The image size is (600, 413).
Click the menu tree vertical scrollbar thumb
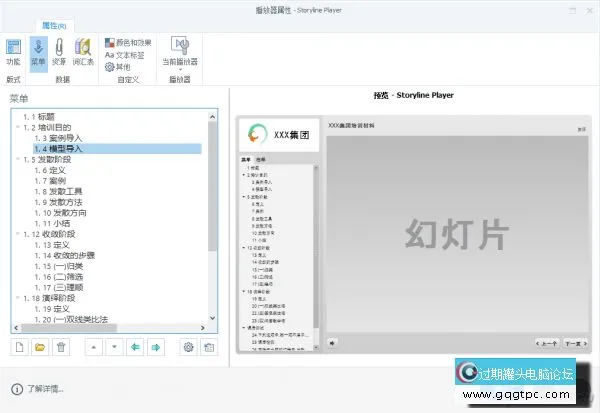coord(212,186)
